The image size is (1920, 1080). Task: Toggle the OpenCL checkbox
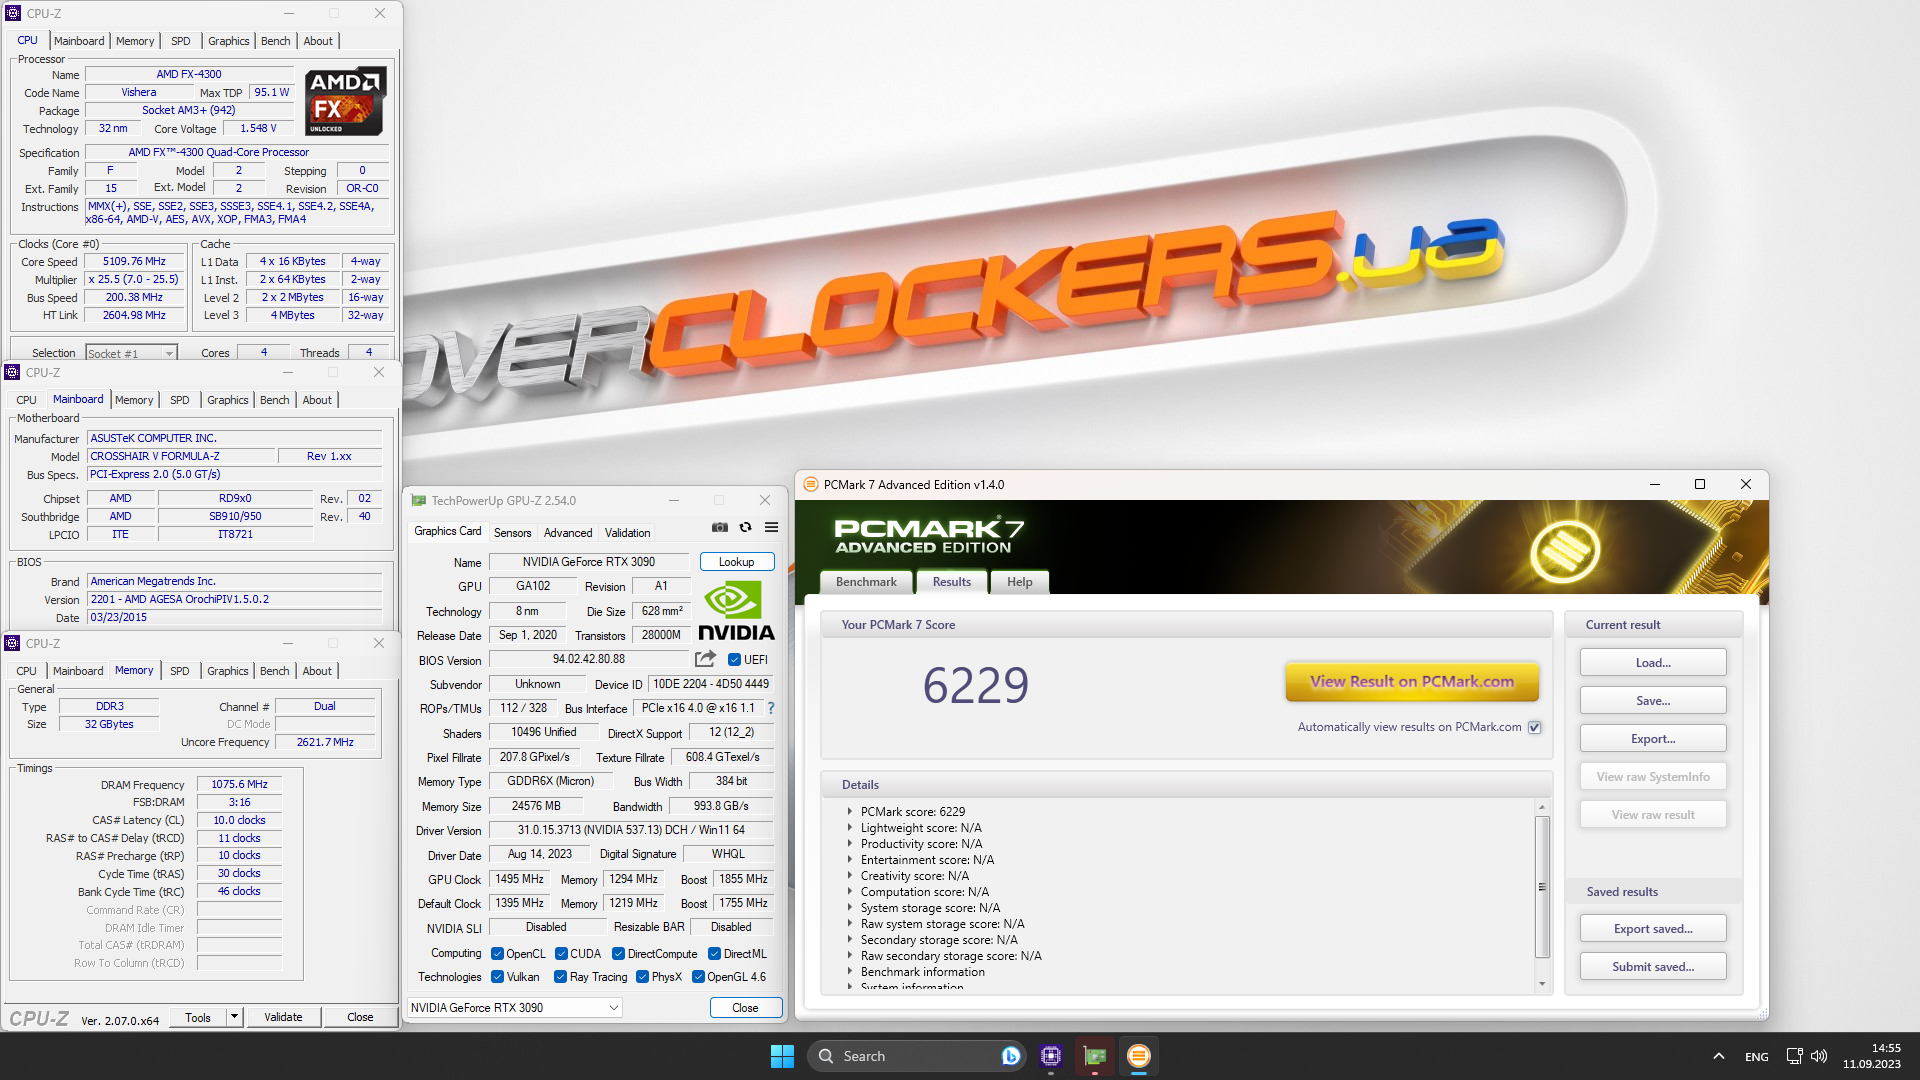[497, 954]
